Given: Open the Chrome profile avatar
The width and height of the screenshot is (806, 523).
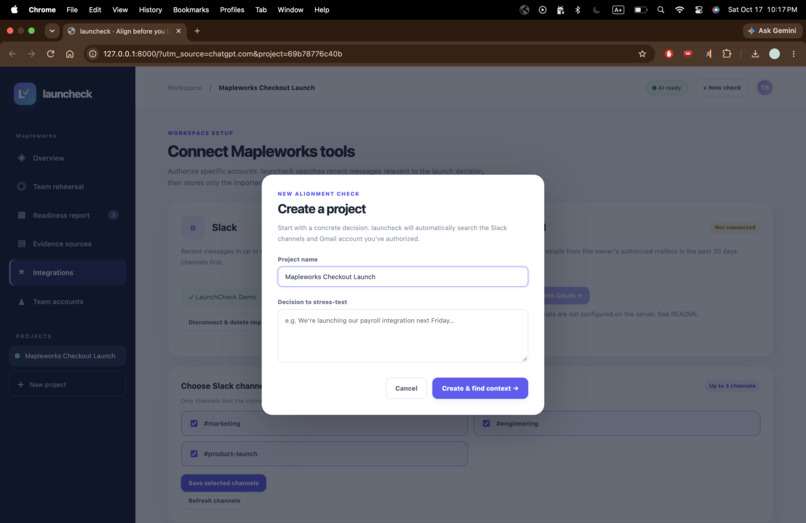Looking at the screenshot, I should click(774, 53).
